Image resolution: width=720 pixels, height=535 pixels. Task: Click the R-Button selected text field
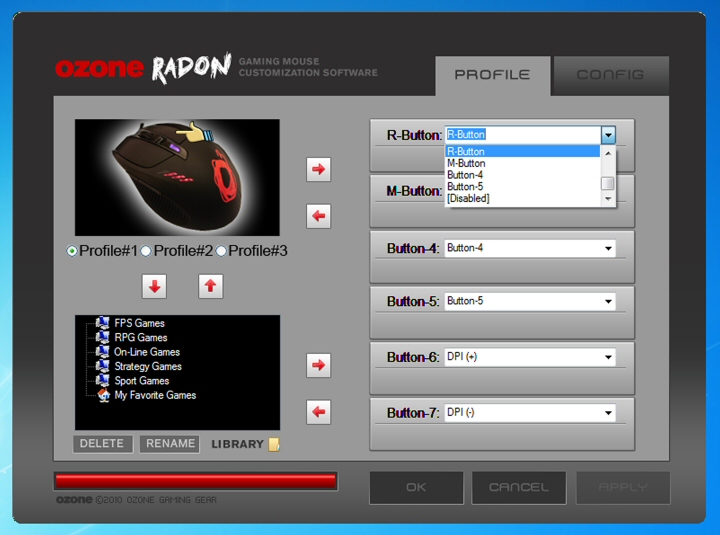click(523, 135)
